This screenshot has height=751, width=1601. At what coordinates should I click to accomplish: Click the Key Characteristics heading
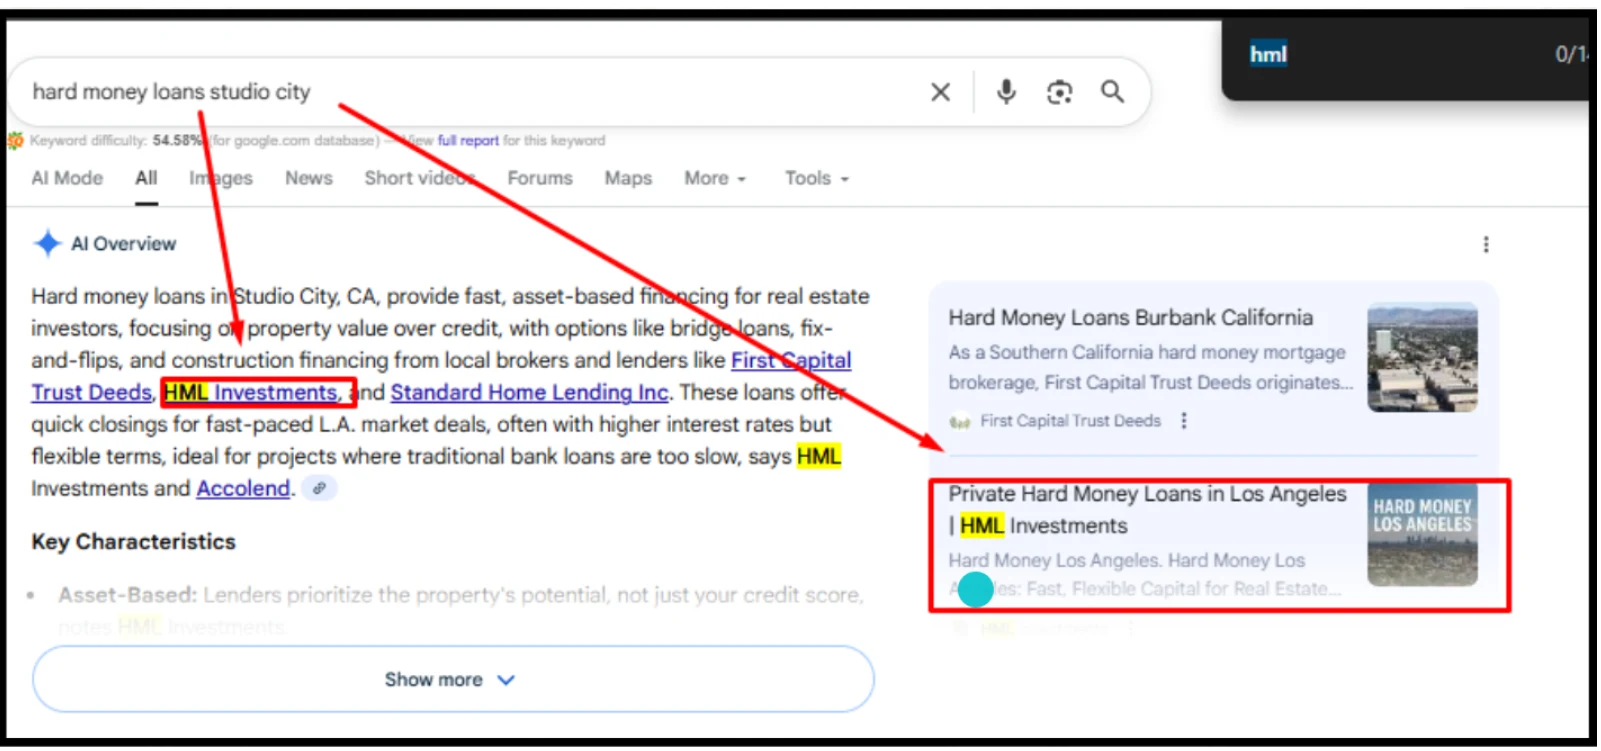[133, 542]
